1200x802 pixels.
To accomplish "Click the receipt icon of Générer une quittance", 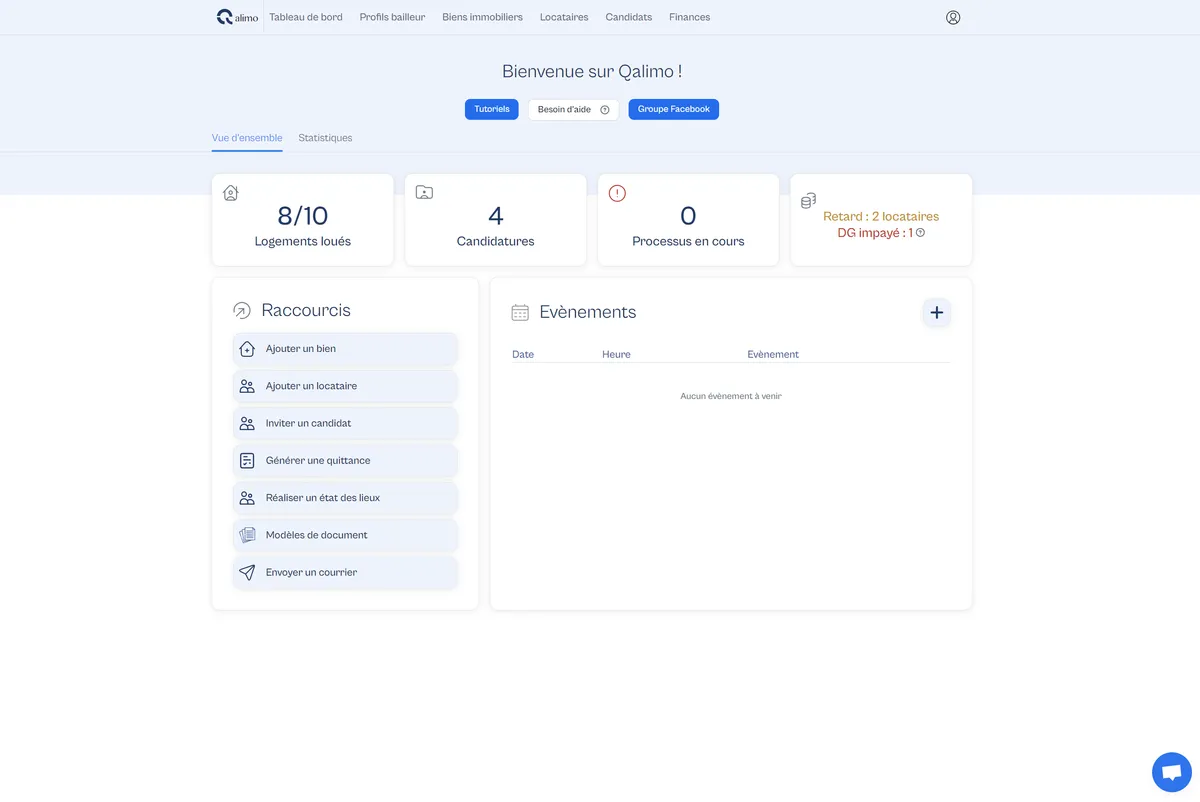I will point(247,461).
